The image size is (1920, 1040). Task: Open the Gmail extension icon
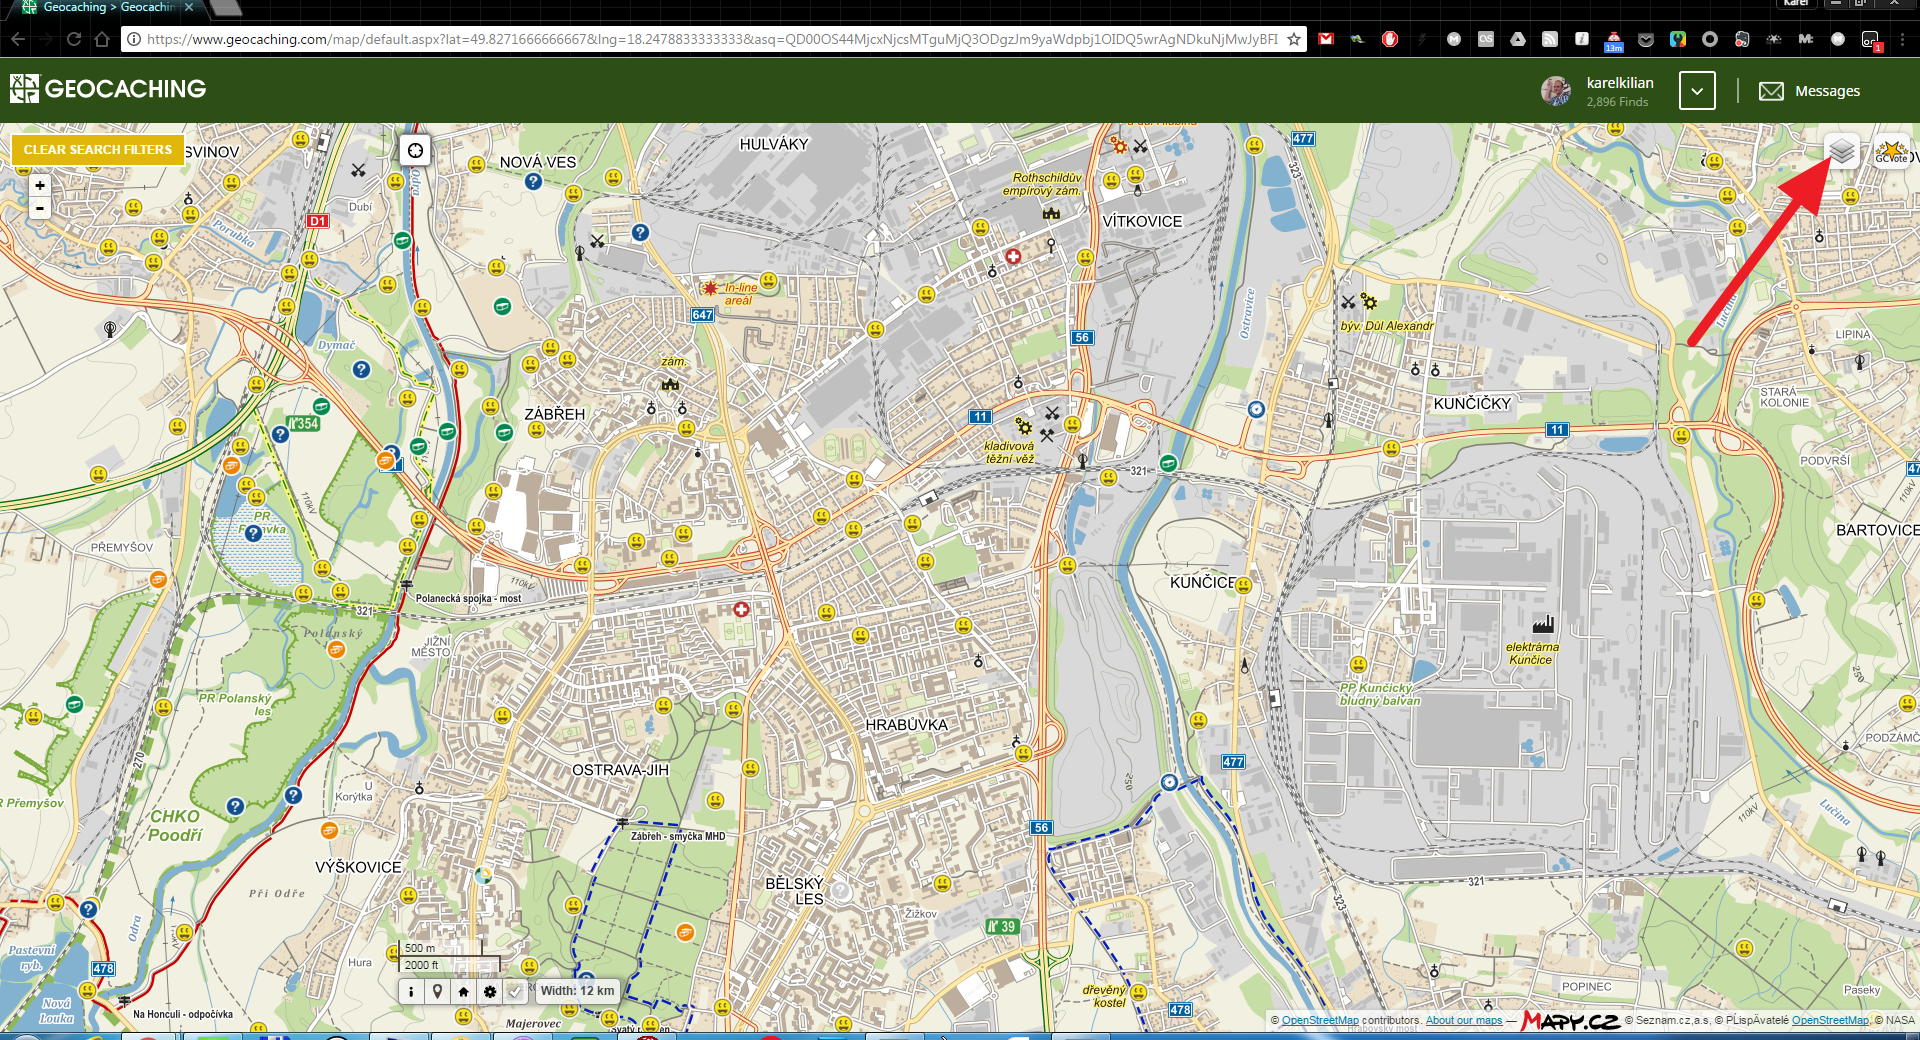[1326, 39]
